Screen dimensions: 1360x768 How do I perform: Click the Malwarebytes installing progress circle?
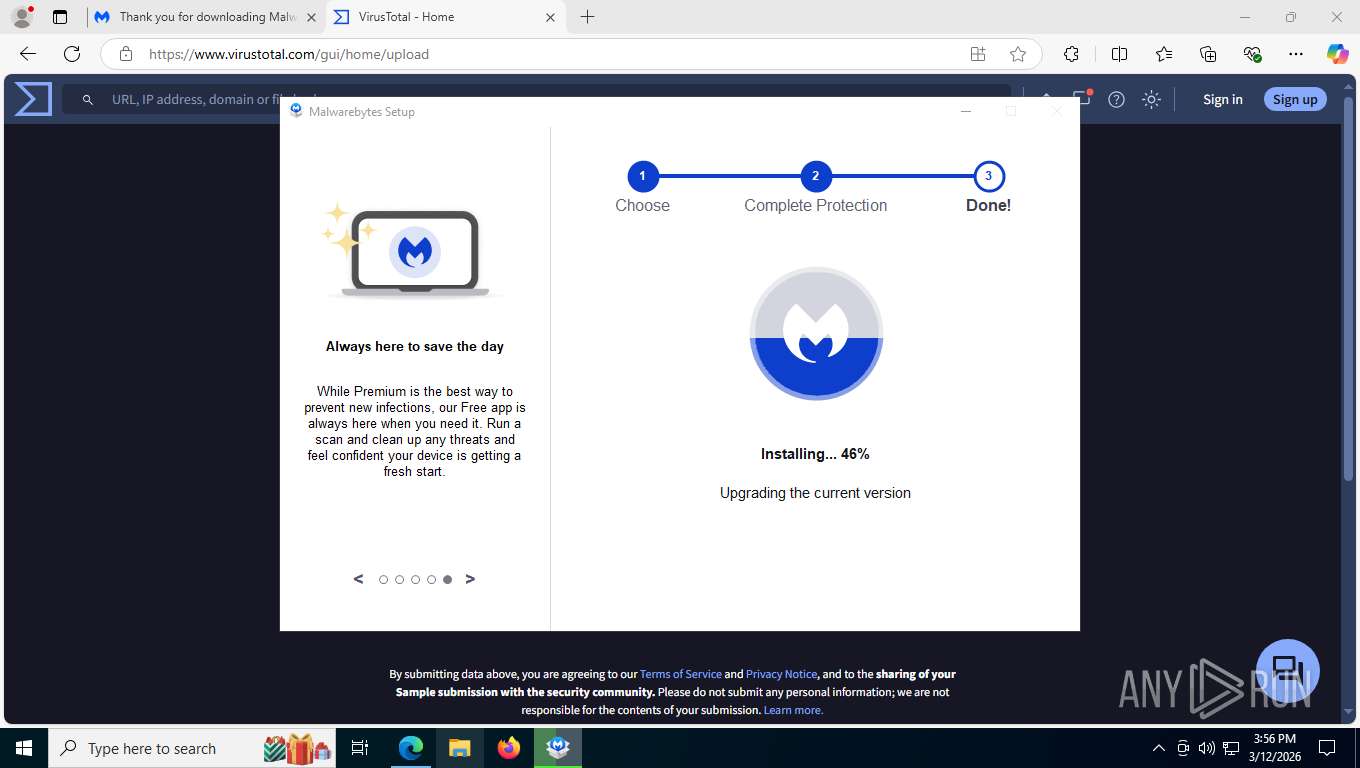coord(816,334)
